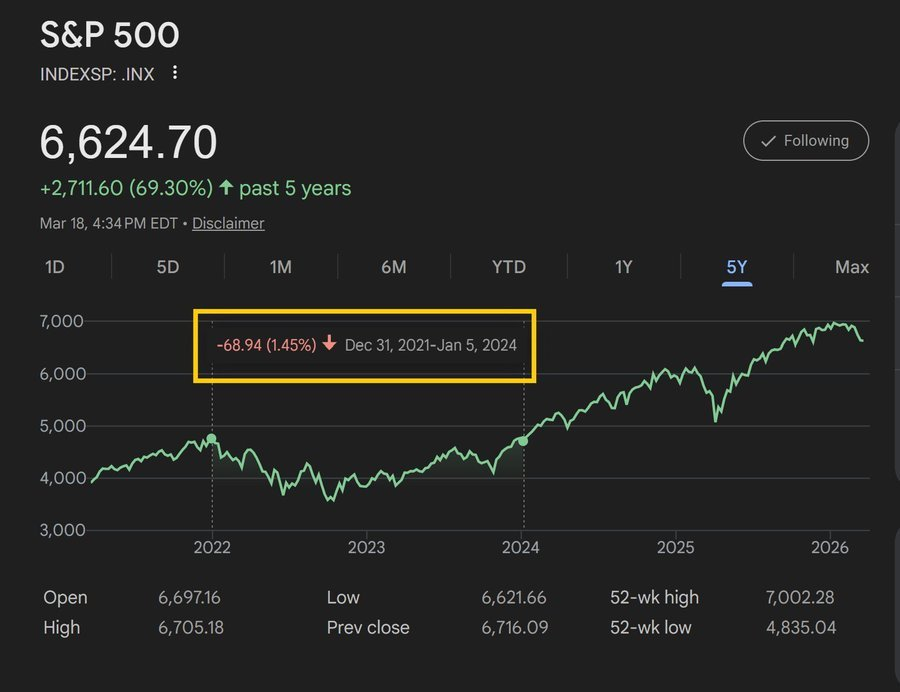Click the 5,000 y-axis label
Screen dimensions: 900x692
[x=63, y=426]
